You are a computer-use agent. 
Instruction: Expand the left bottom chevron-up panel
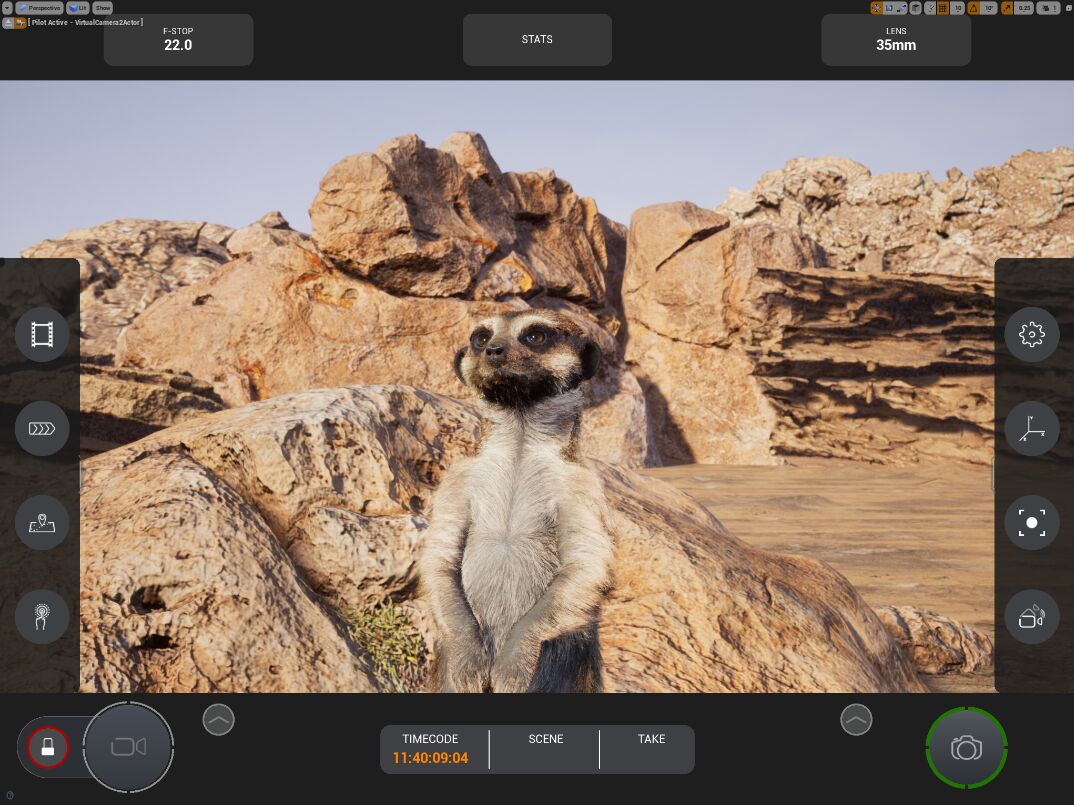[x=218, y=719]
